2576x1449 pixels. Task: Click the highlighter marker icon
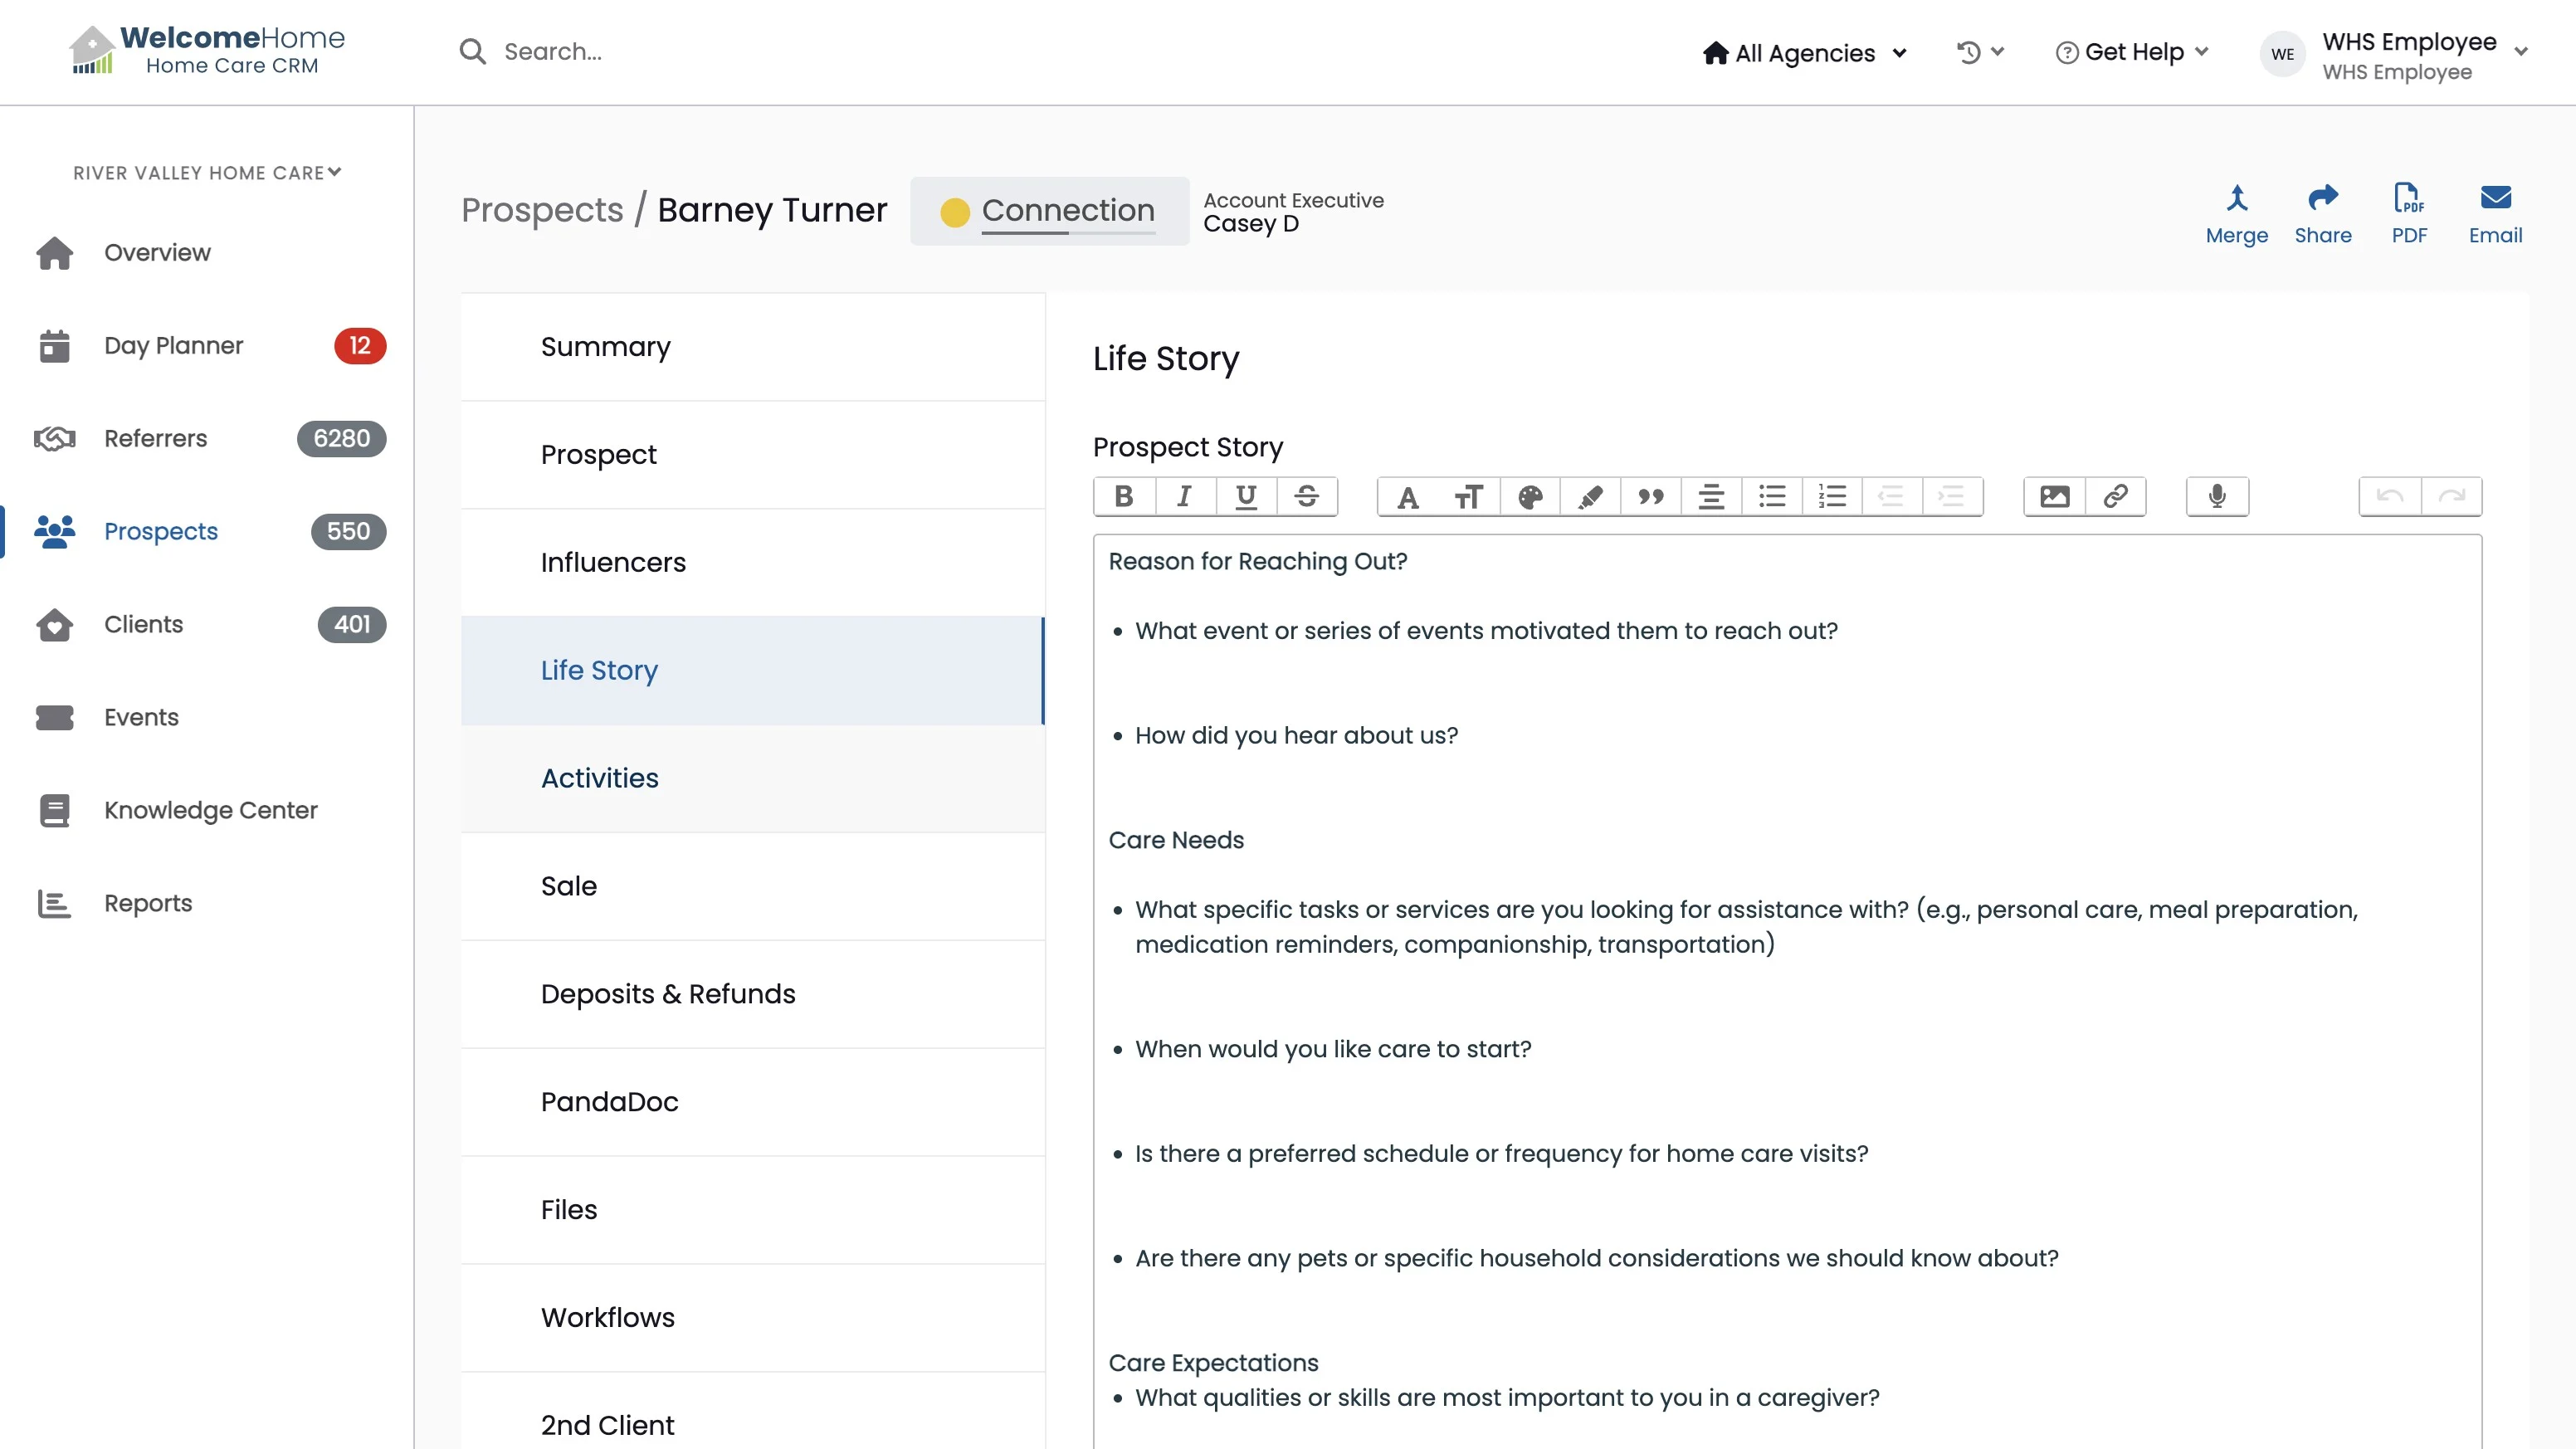click(x=1590, y=496)
